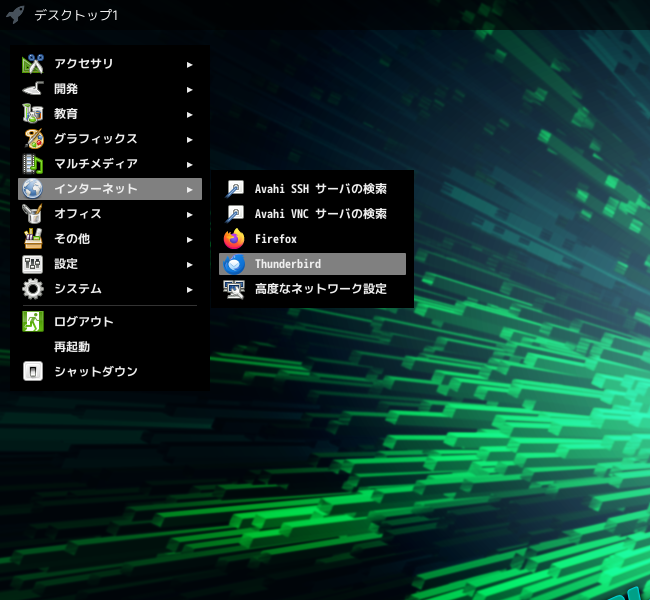Click the 高度なネットワーク設定 monitor icon
The image size is (650, 600).
(x=234, y=289)
